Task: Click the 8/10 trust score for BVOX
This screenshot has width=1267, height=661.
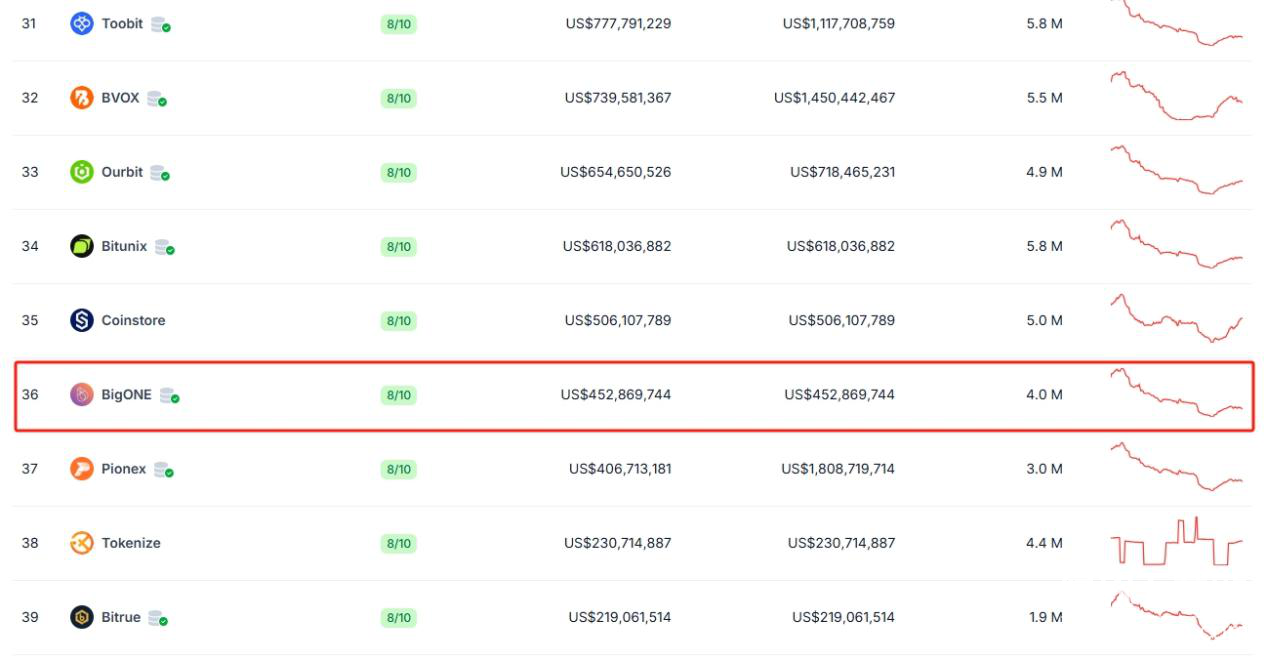Action: (398, 98)
